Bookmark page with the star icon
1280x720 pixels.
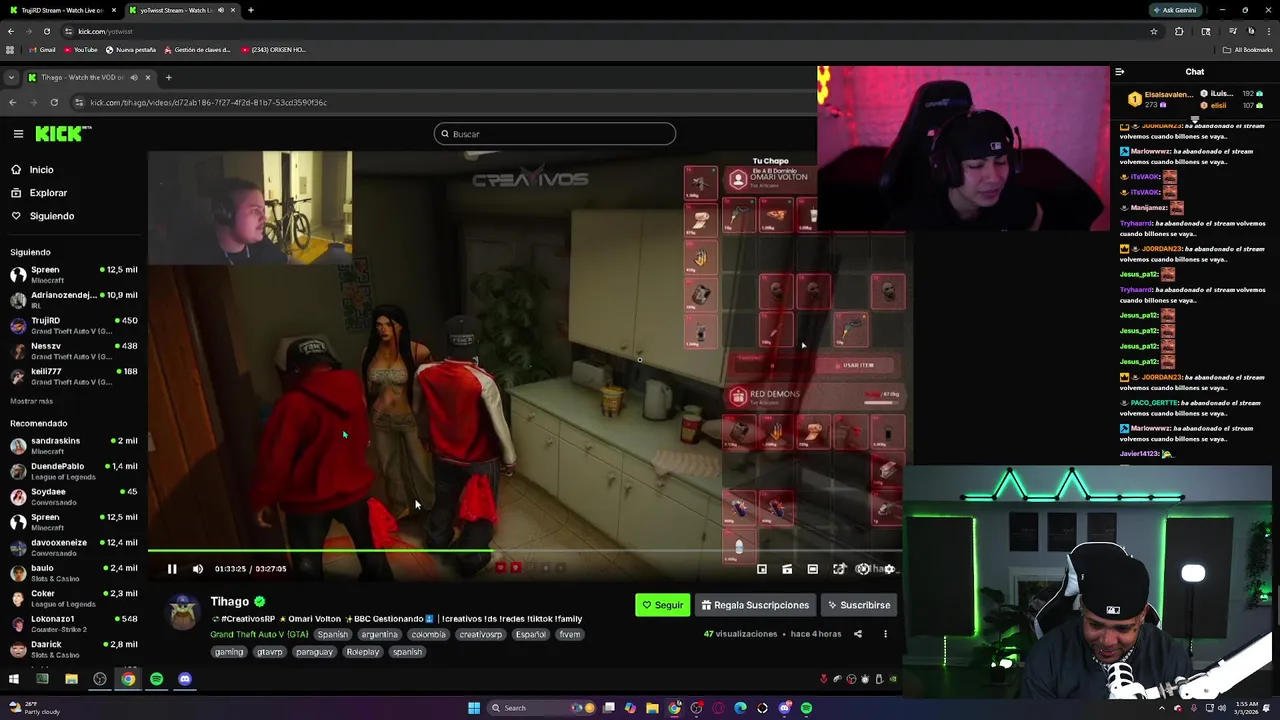click(1154, 31)
